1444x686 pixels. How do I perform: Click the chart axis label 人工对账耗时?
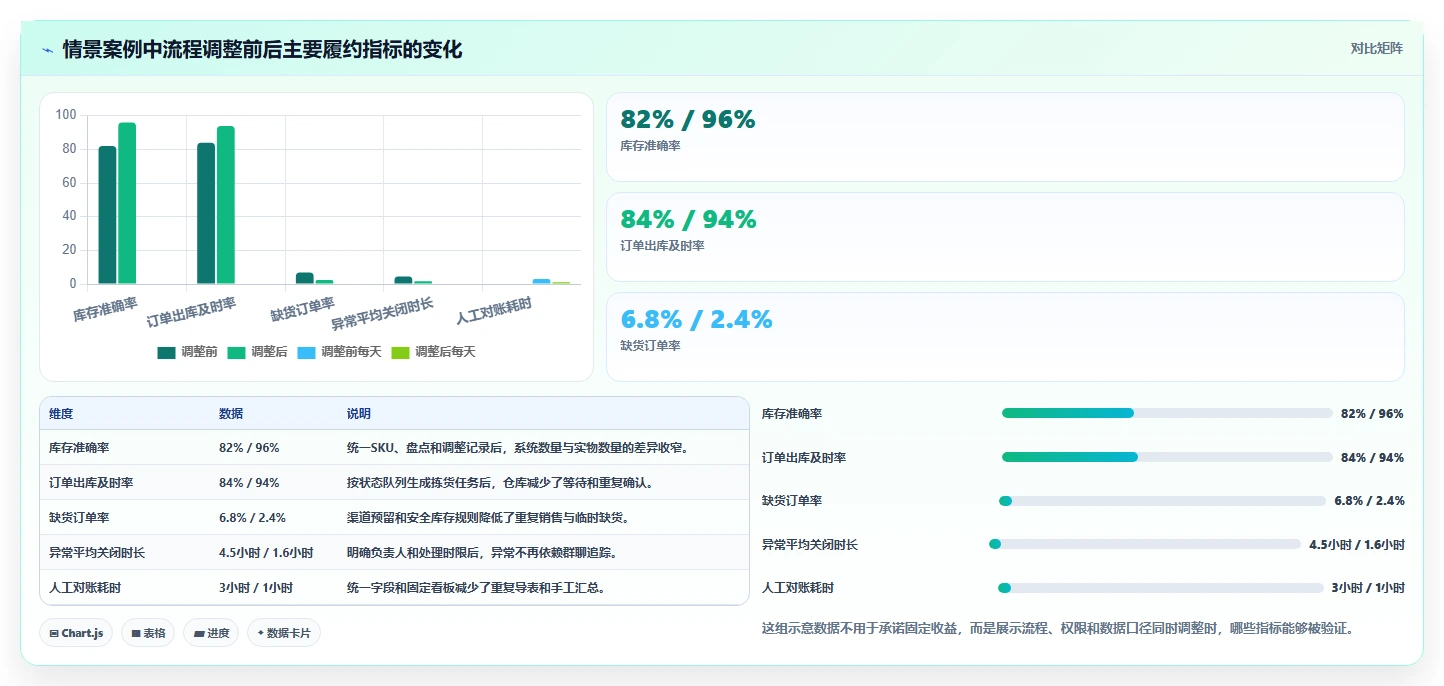[493, 311]
